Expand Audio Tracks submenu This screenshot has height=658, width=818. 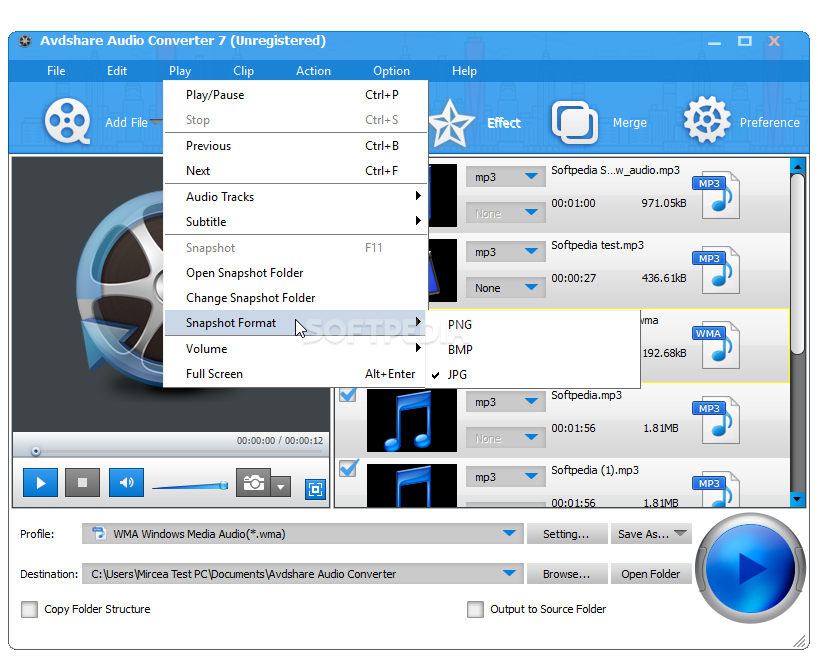tap(295, 197)
